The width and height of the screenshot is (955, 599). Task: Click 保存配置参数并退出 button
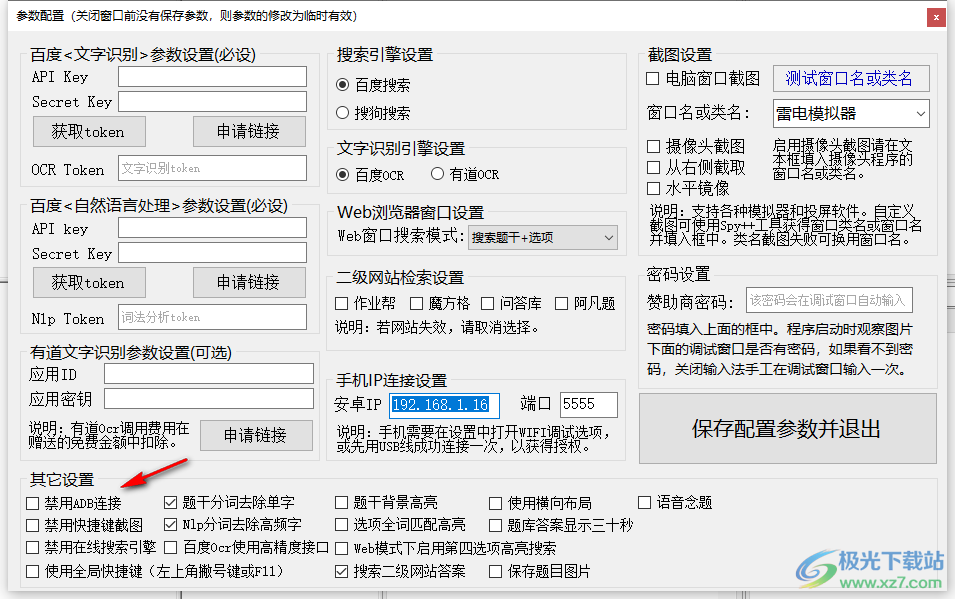[788, 428]
